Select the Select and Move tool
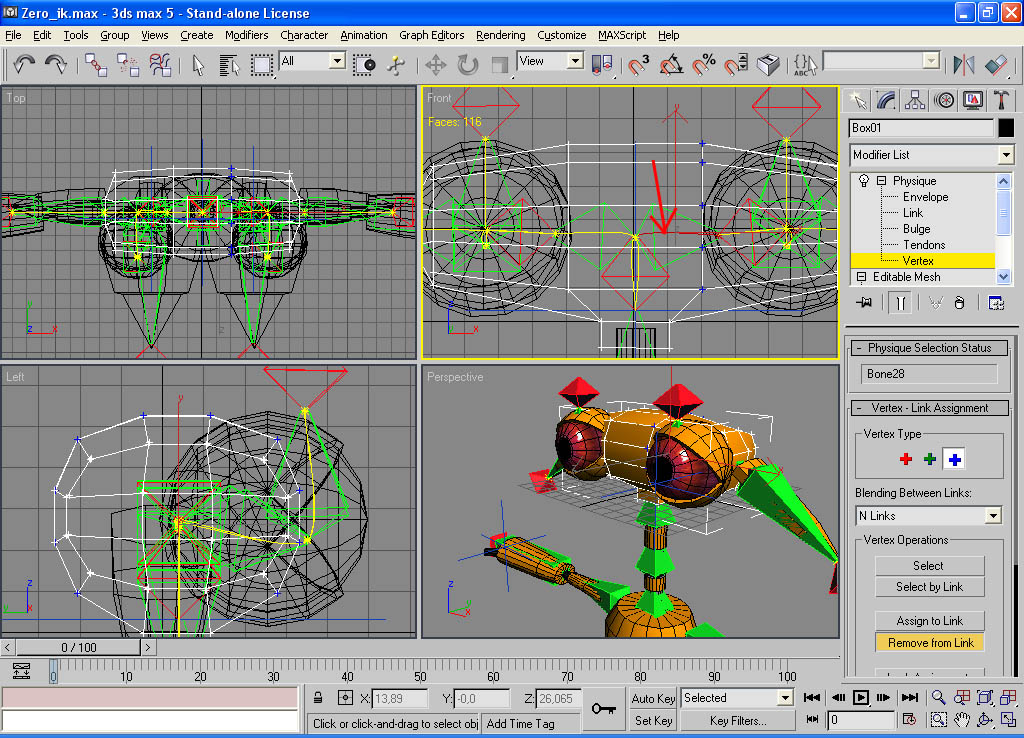Screen dimensions: 1024x738 [435, 65]
